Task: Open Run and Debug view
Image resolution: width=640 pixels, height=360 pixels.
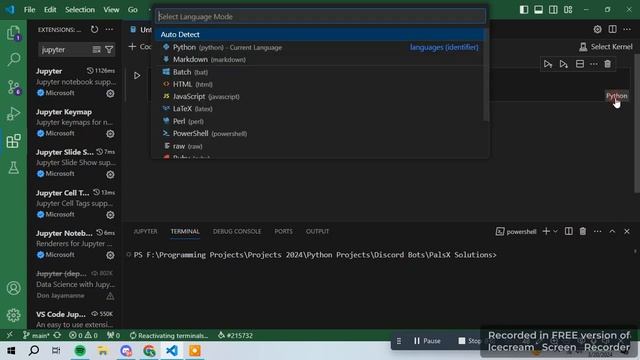Action: (13, 114)
